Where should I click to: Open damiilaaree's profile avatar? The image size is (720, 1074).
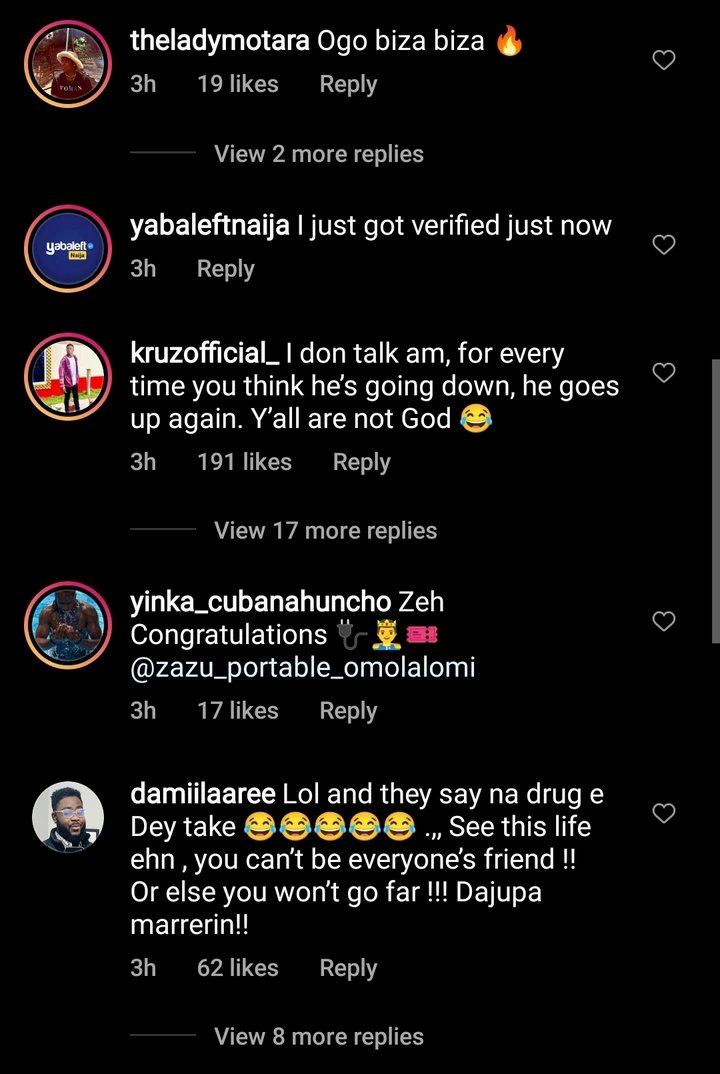point(67,816)
